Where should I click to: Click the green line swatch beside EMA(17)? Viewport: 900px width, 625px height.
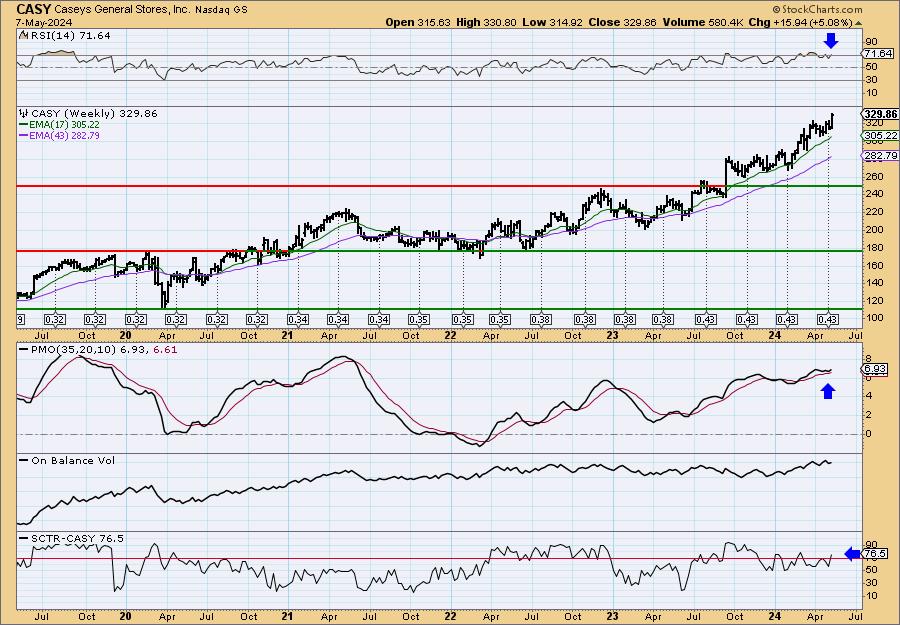[x=24, y=125]
